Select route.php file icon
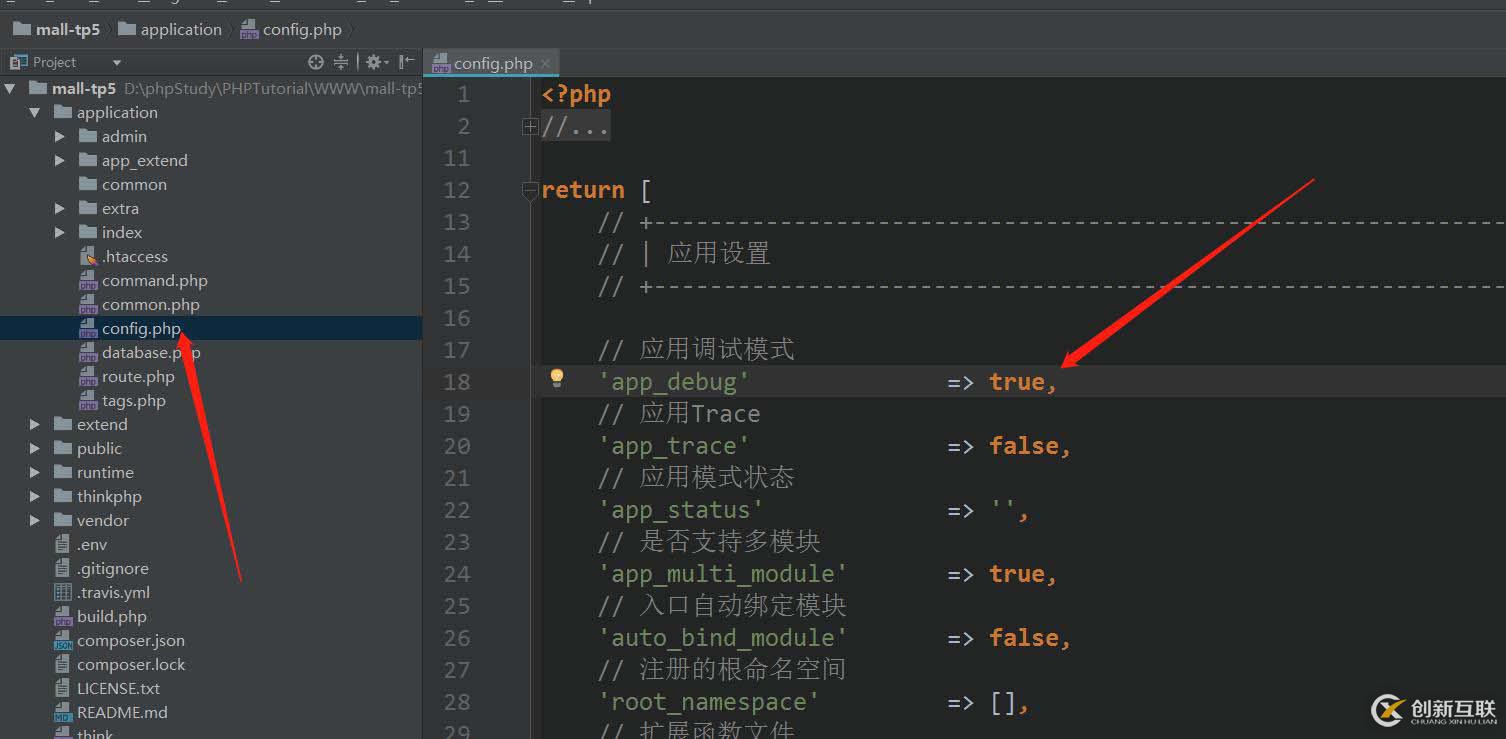Image resolution: width=1506 pixels, height=739 pixels. tap(87, 377)
